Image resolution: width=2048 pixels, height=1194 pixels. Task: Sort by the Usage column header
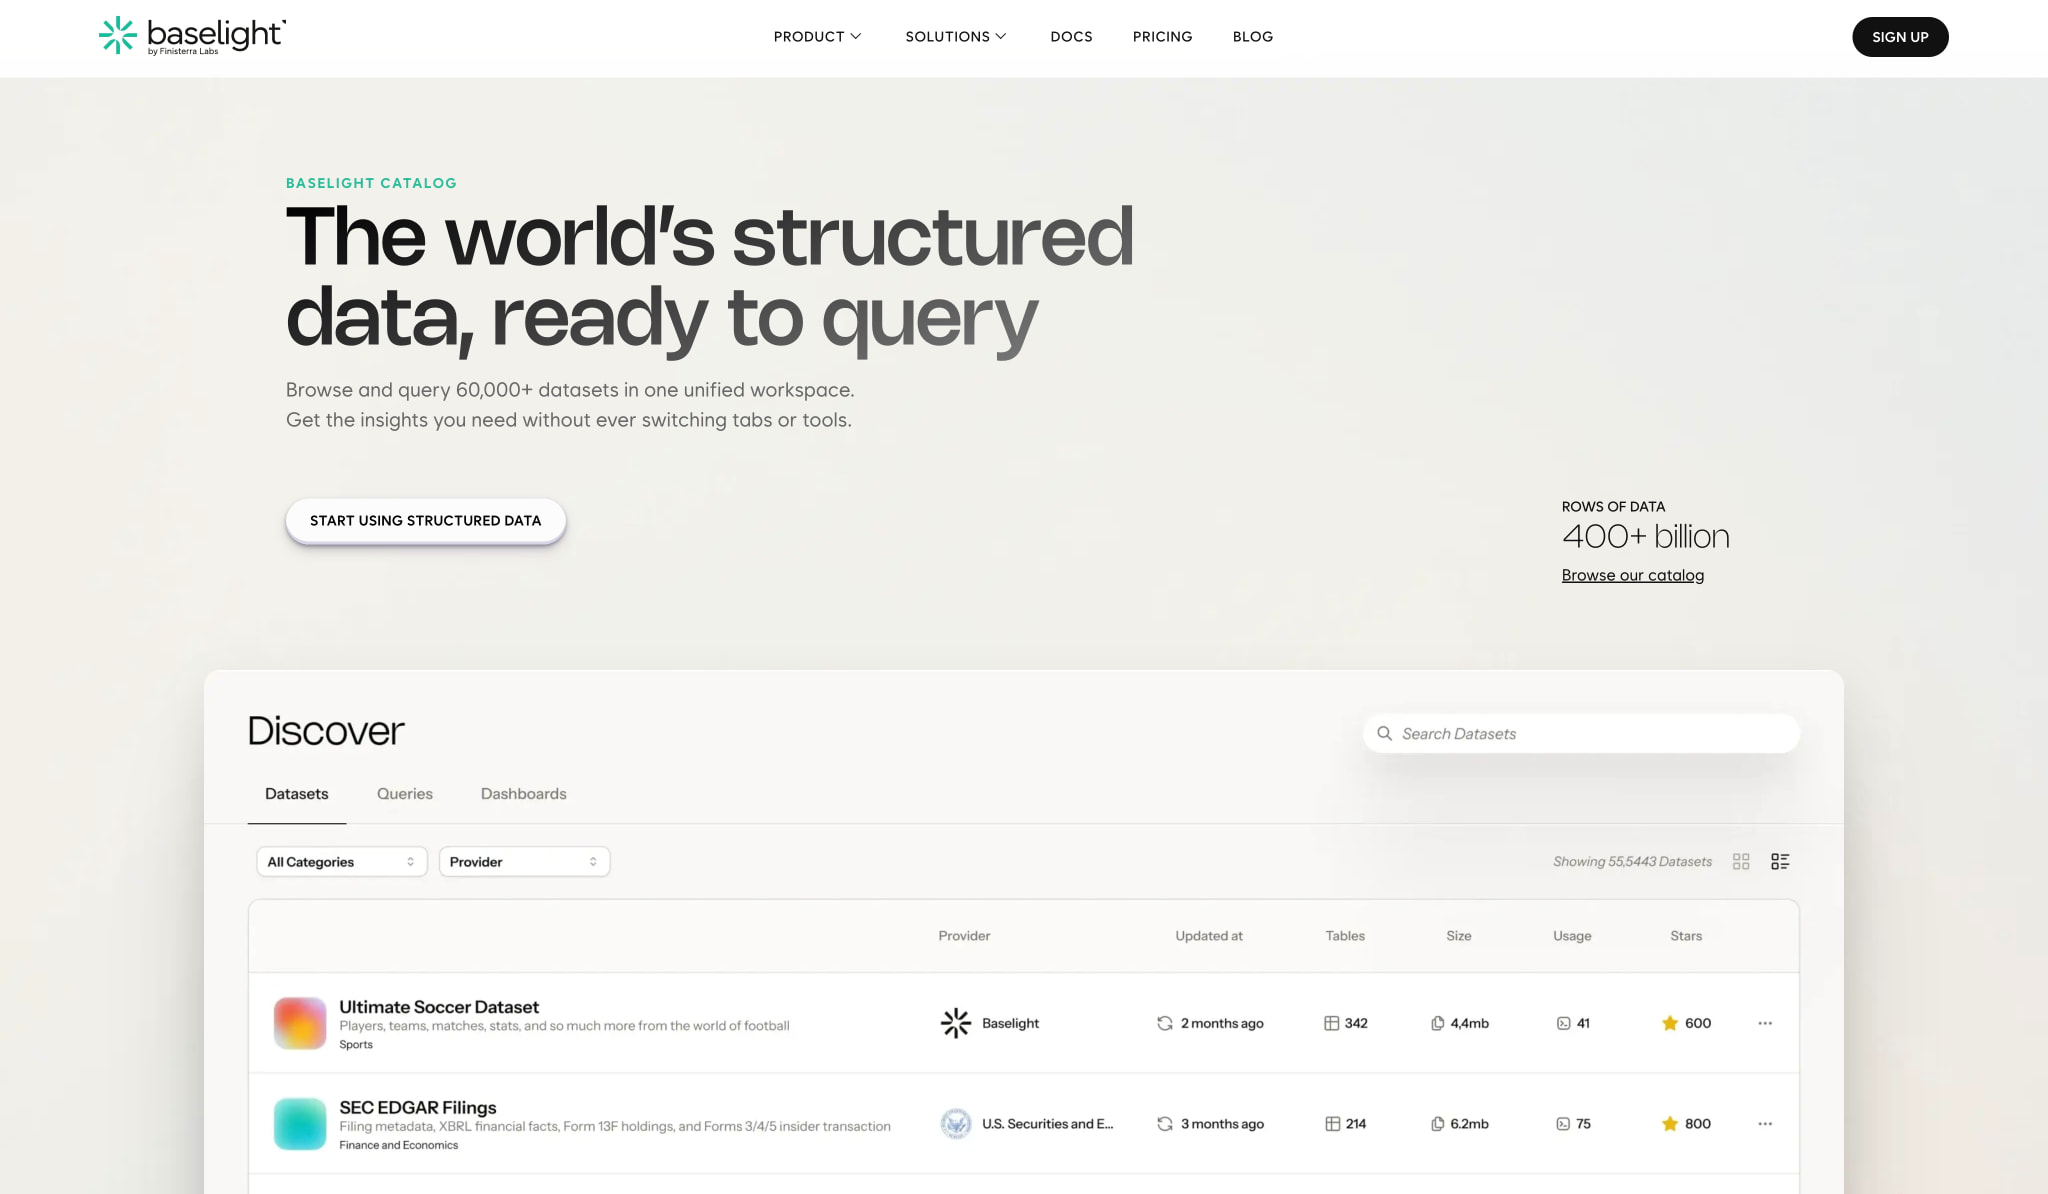[x=1572, y=936]
